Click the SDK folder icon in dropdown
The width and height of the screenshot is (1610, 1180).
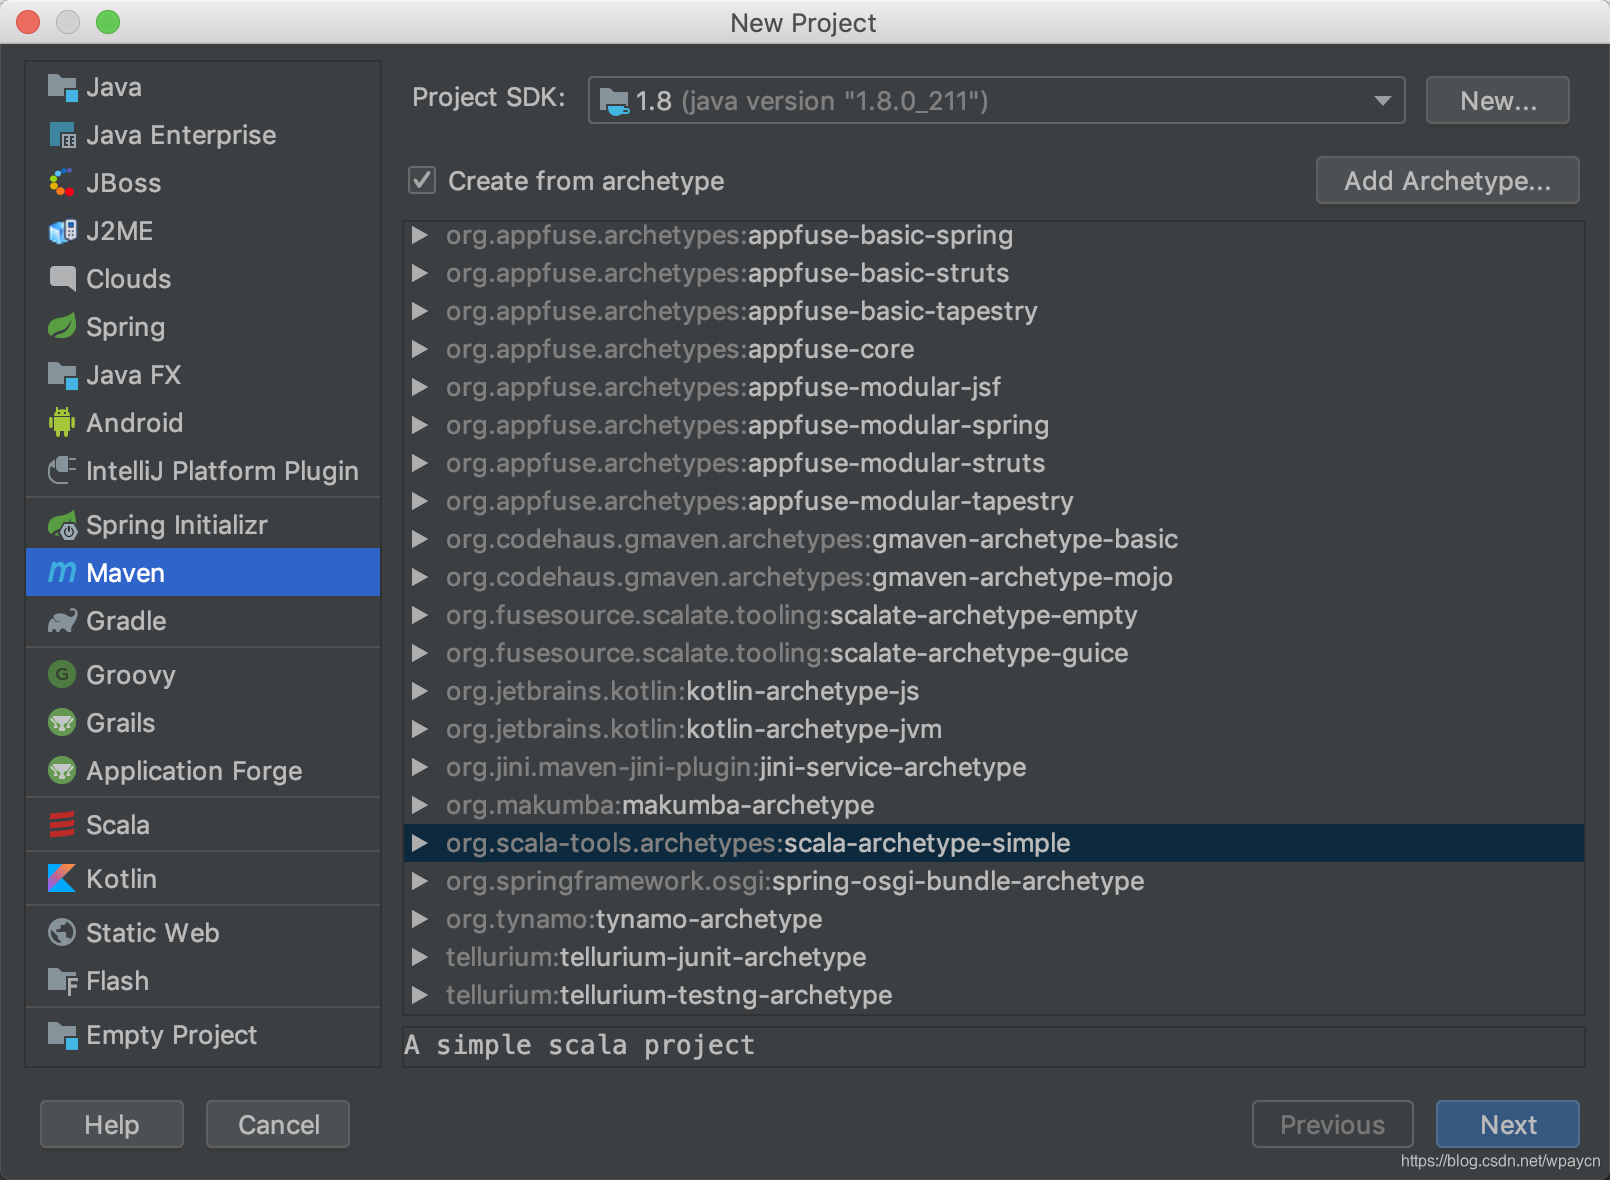pyautogui.click(x=614, y=101)
